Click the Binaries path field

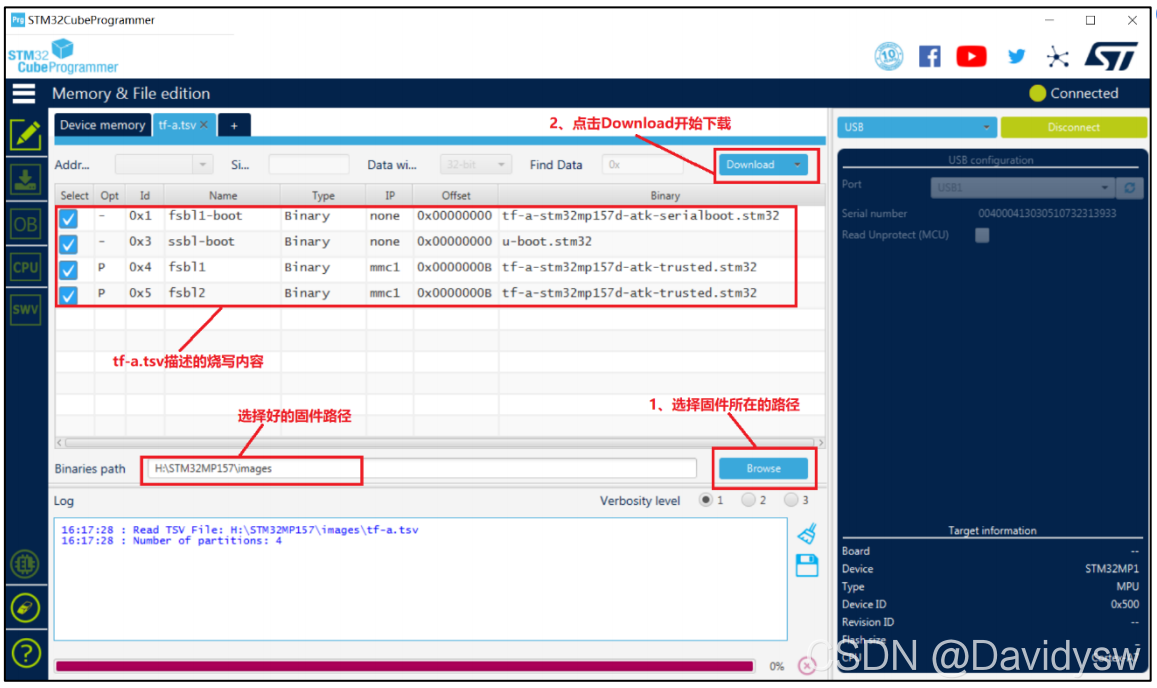(x=421, y=468)
